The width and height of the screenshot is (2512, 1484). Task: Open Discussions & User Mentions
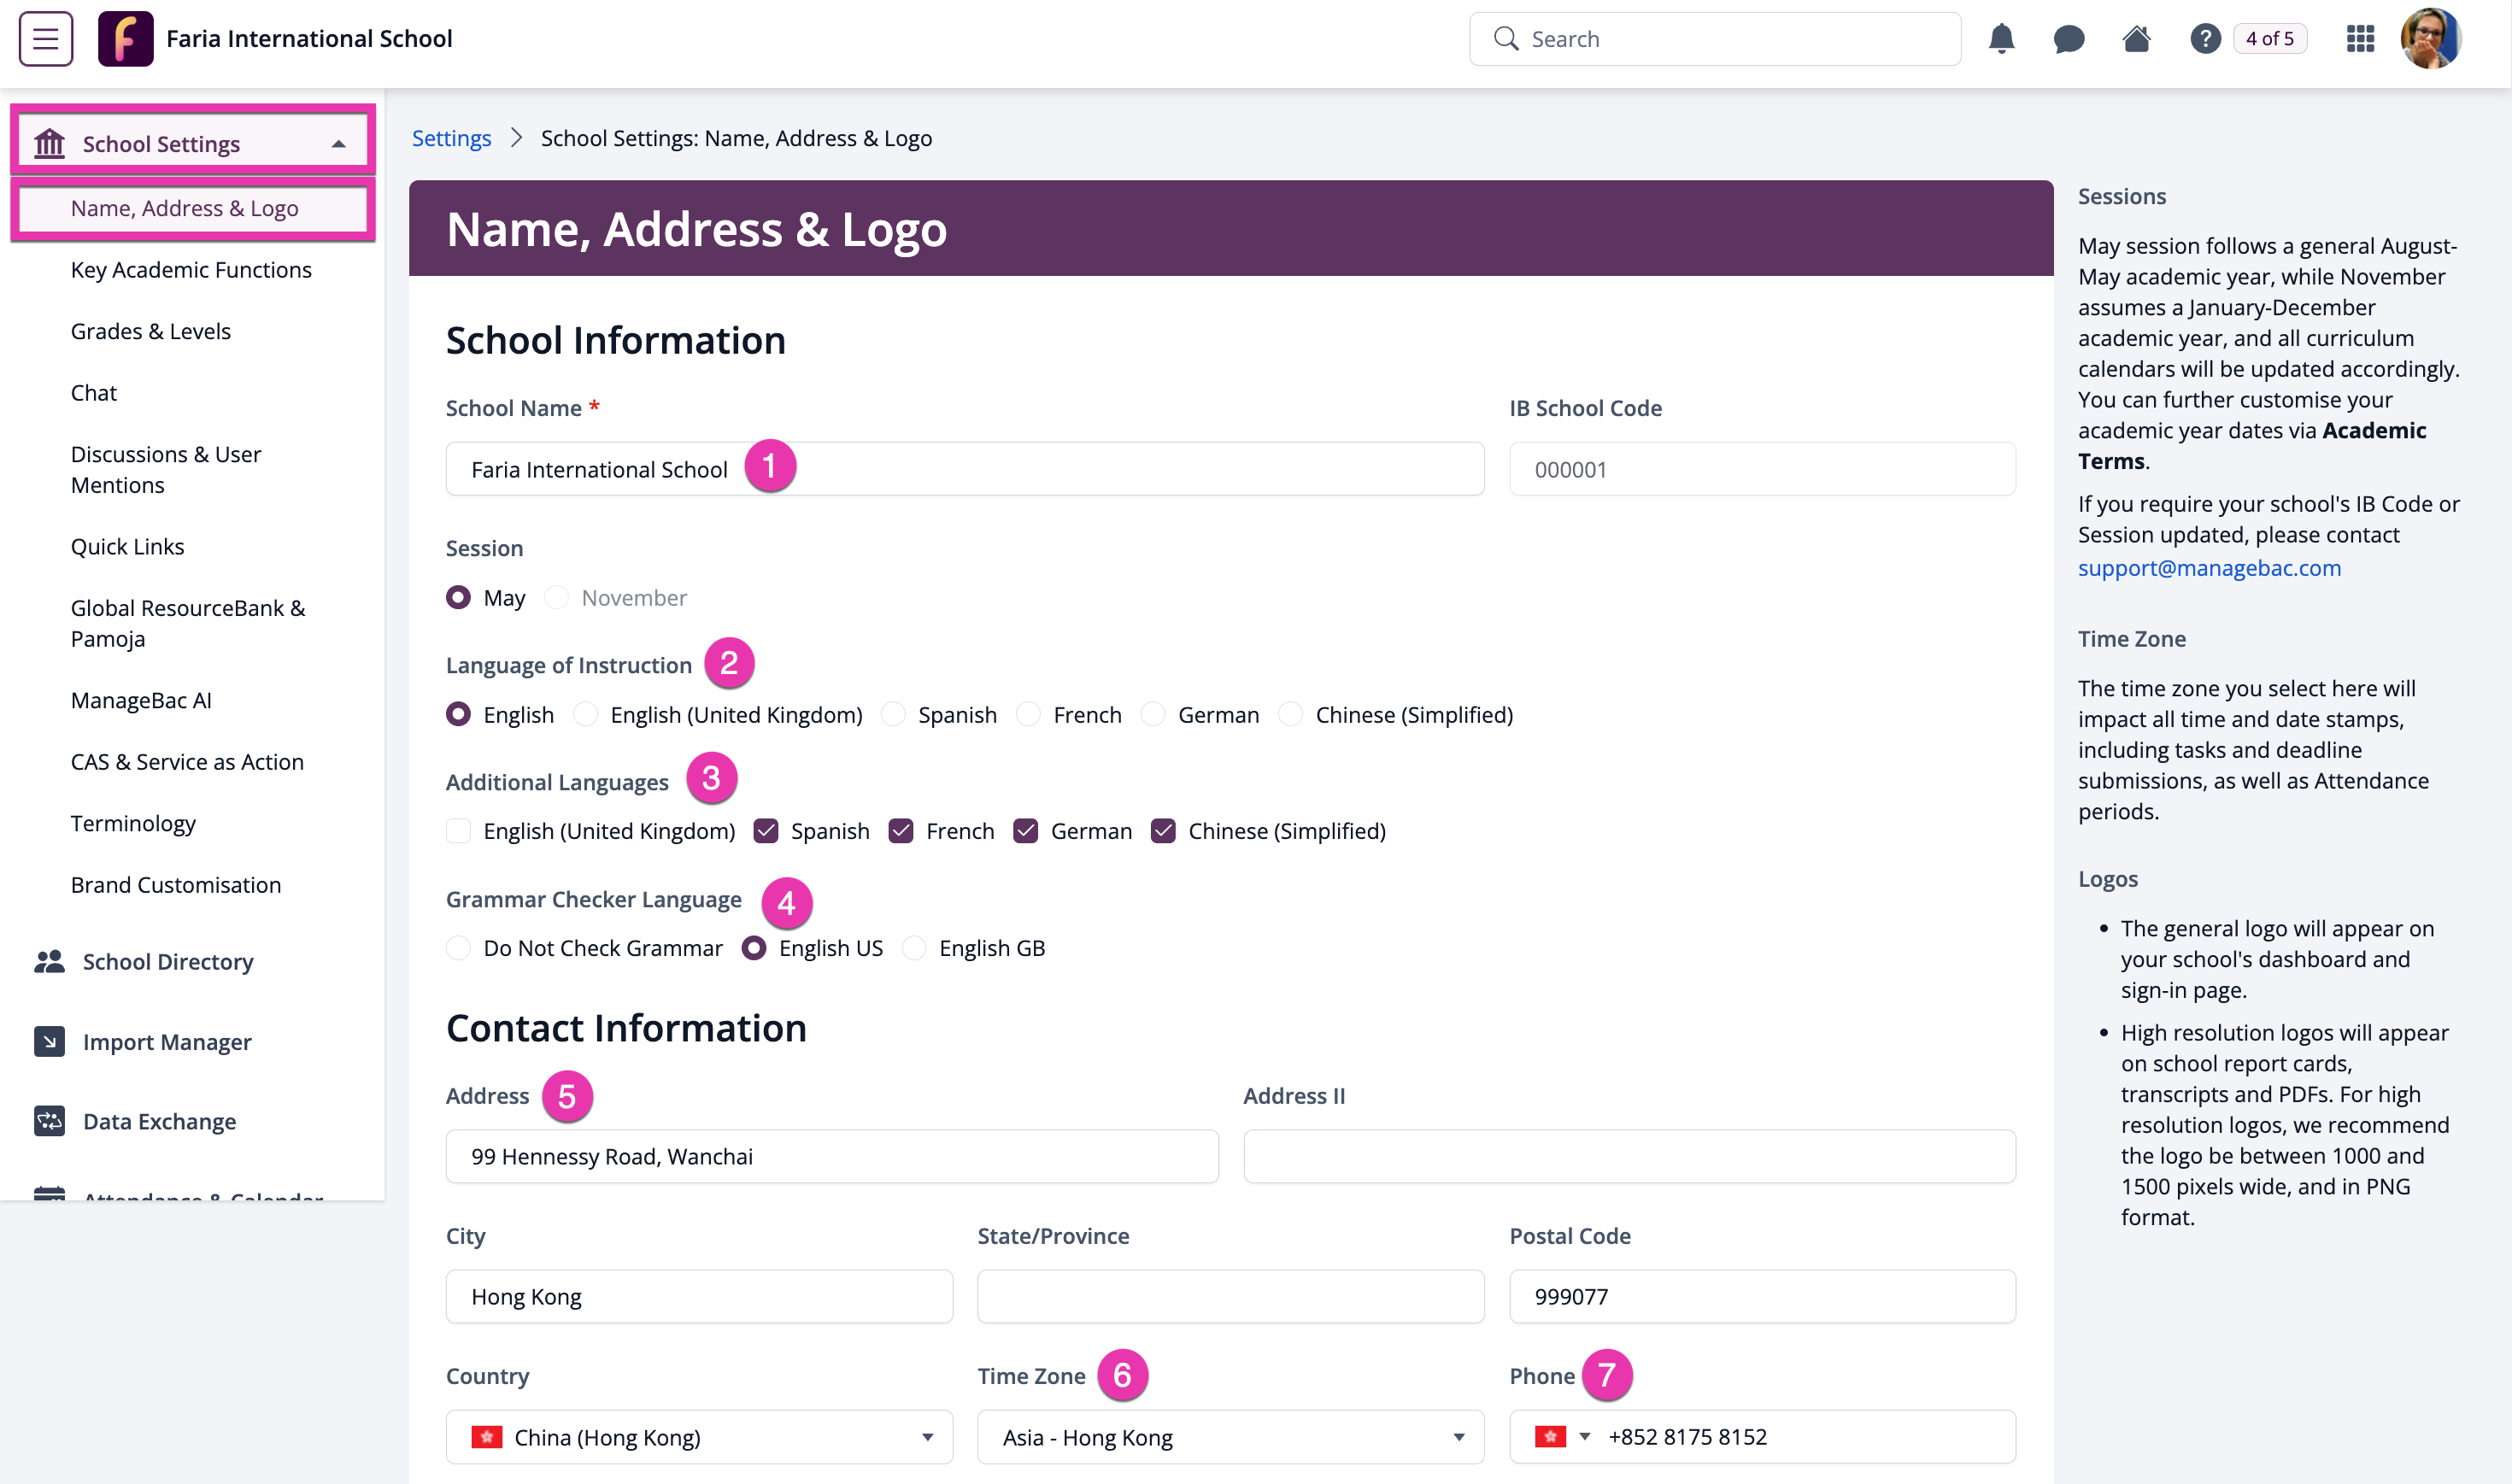click(166, 469)
